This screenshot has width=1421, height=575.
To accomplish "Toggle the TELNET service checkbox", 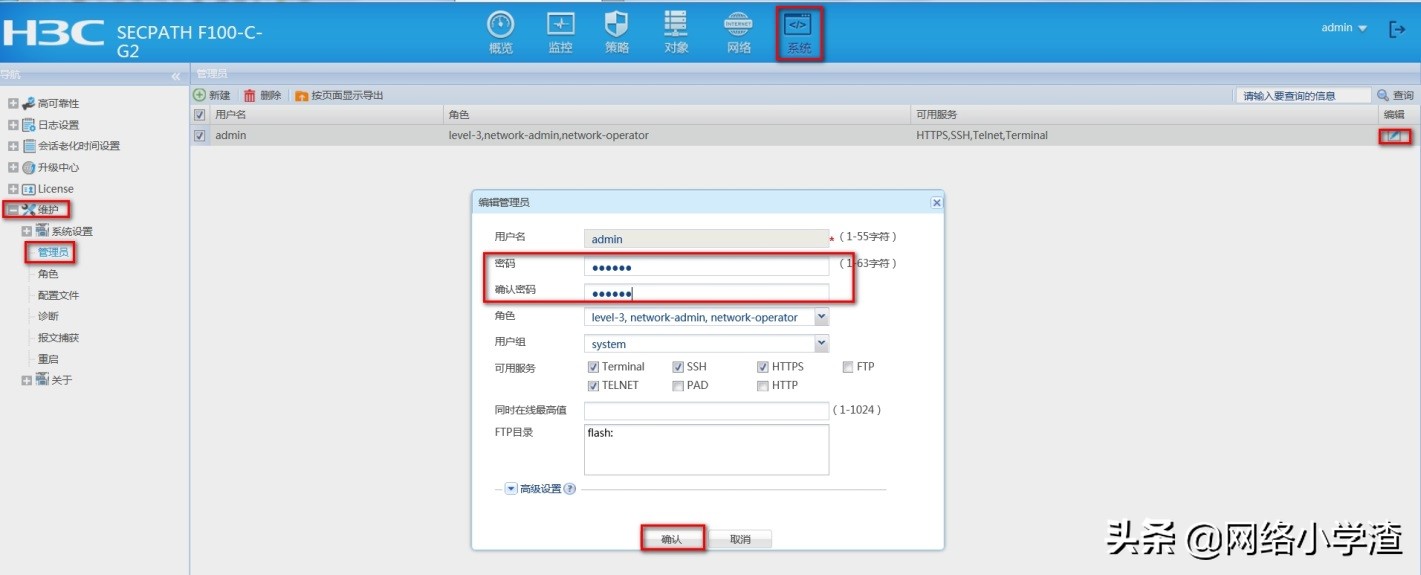I will coord(593,385).
